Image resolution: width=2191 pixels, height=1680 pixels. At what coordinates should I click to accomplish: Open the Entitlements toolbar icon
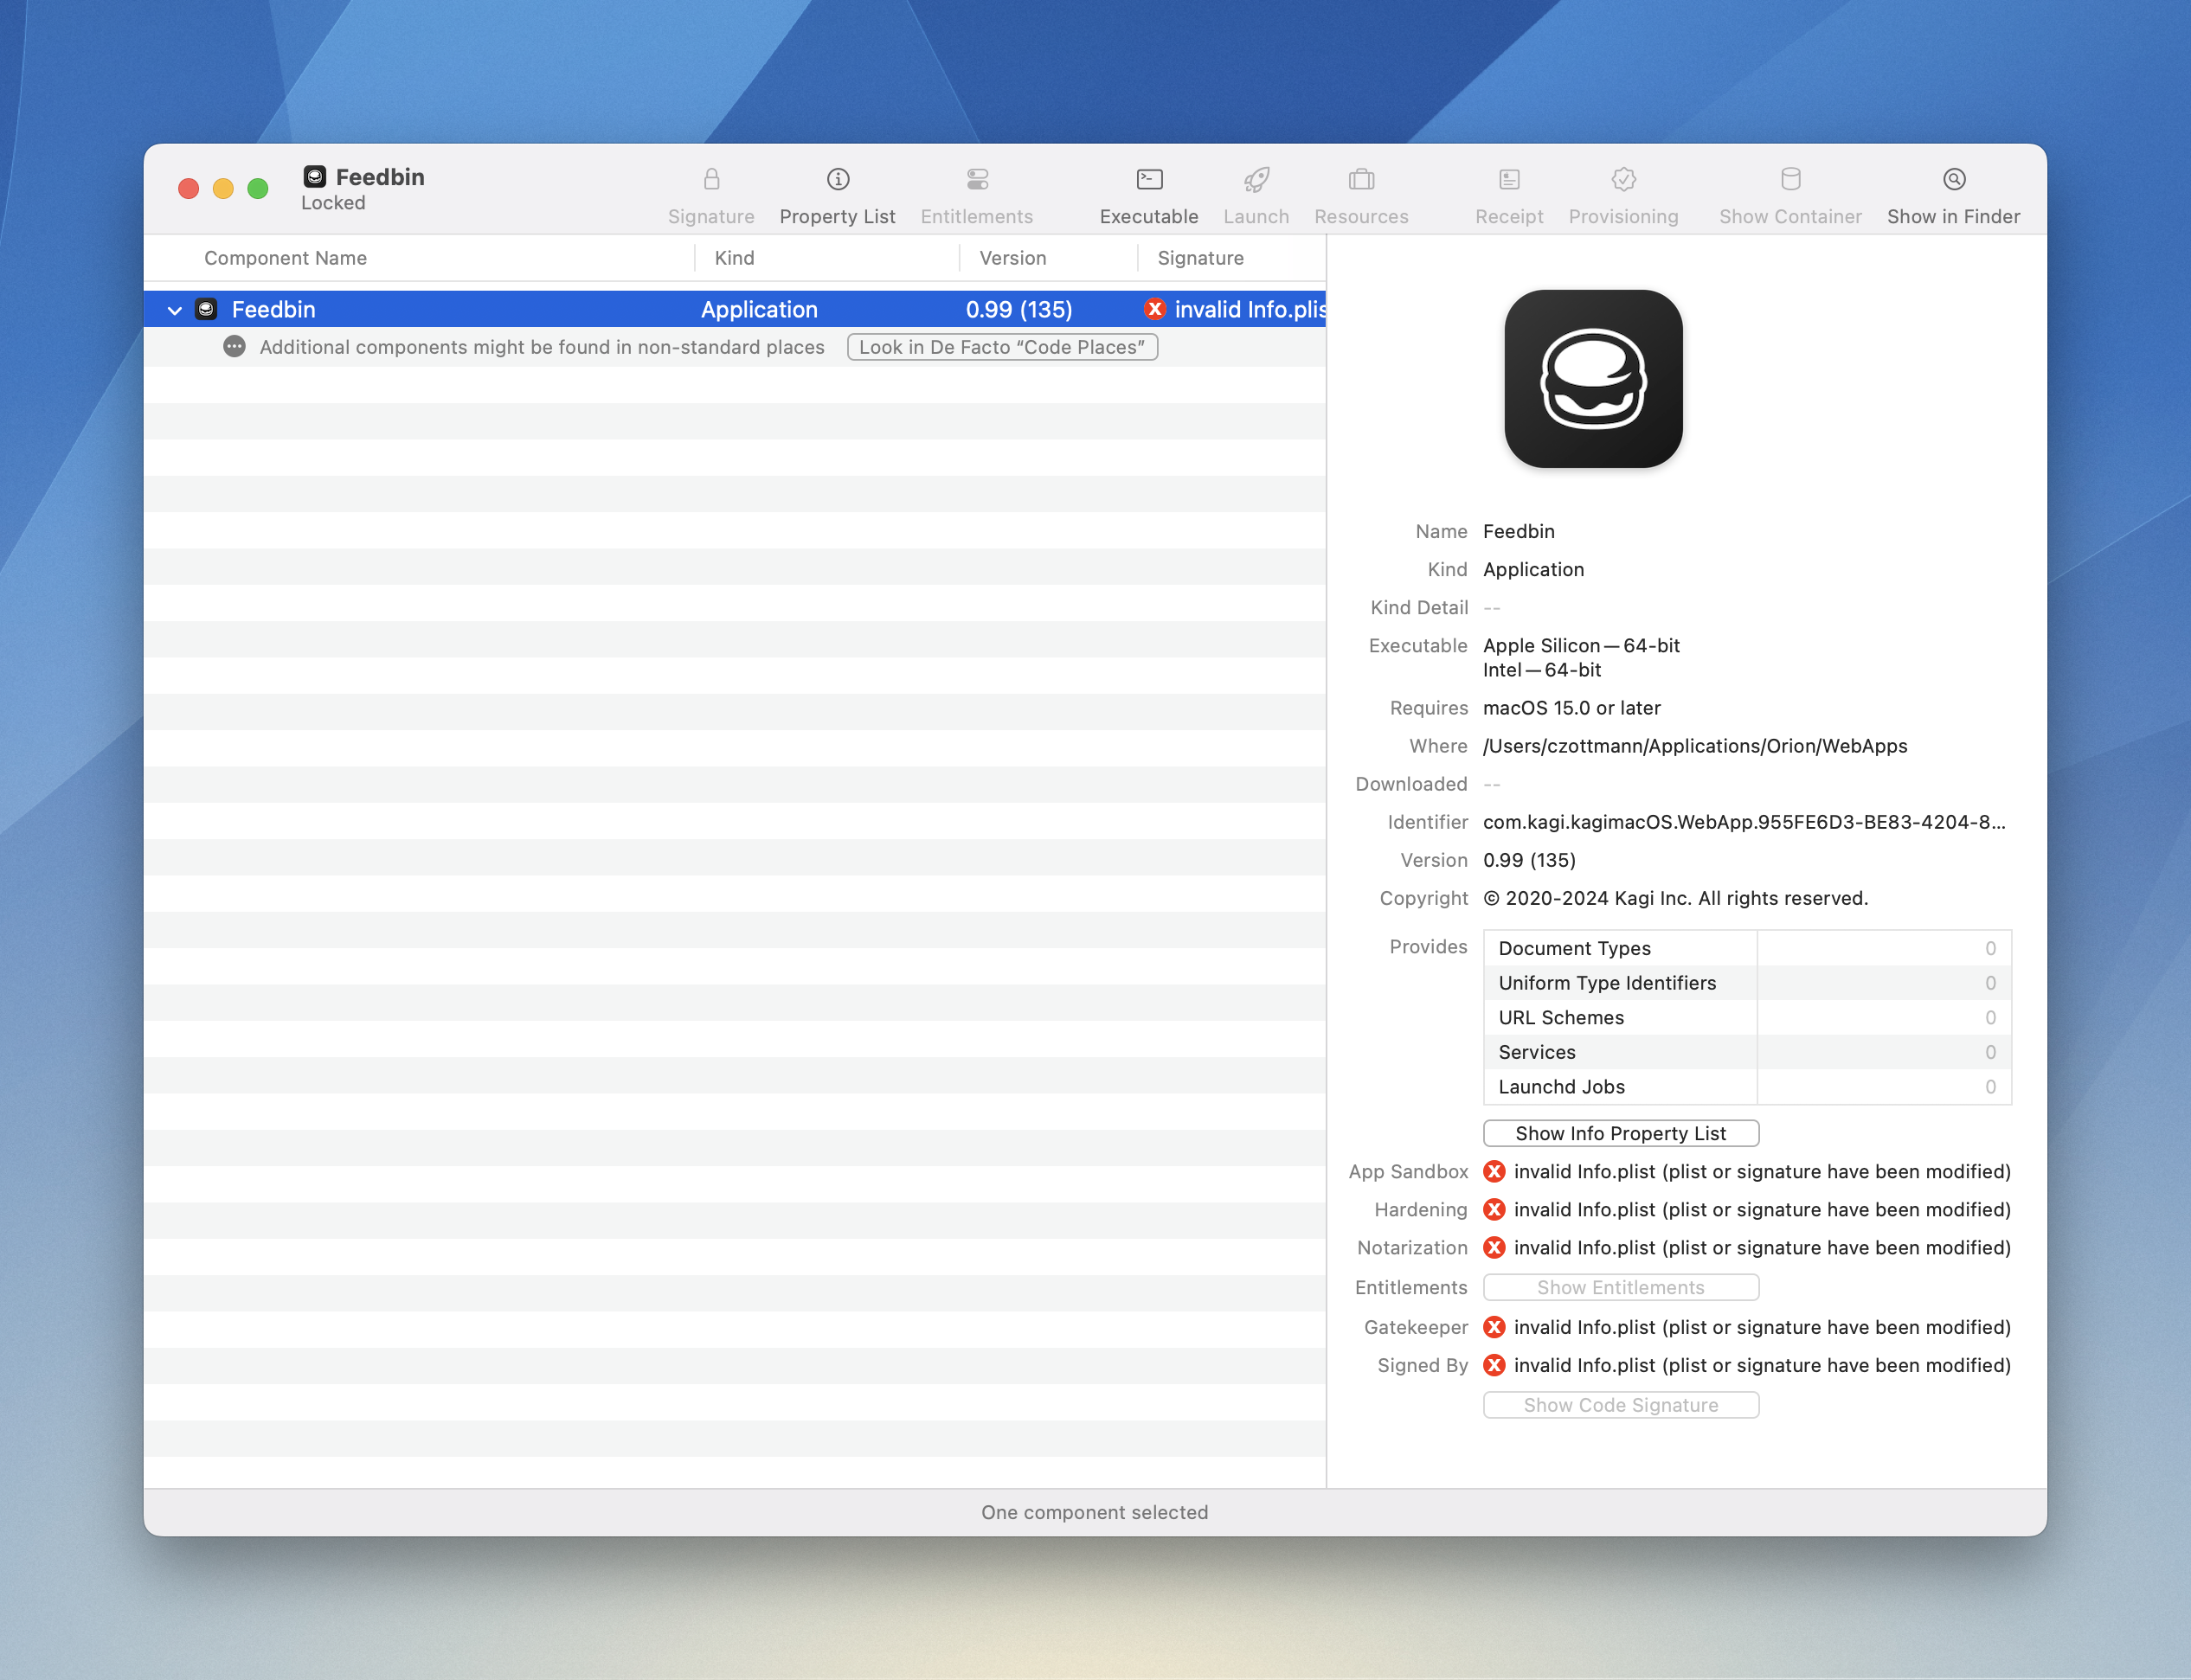(977, 180)
